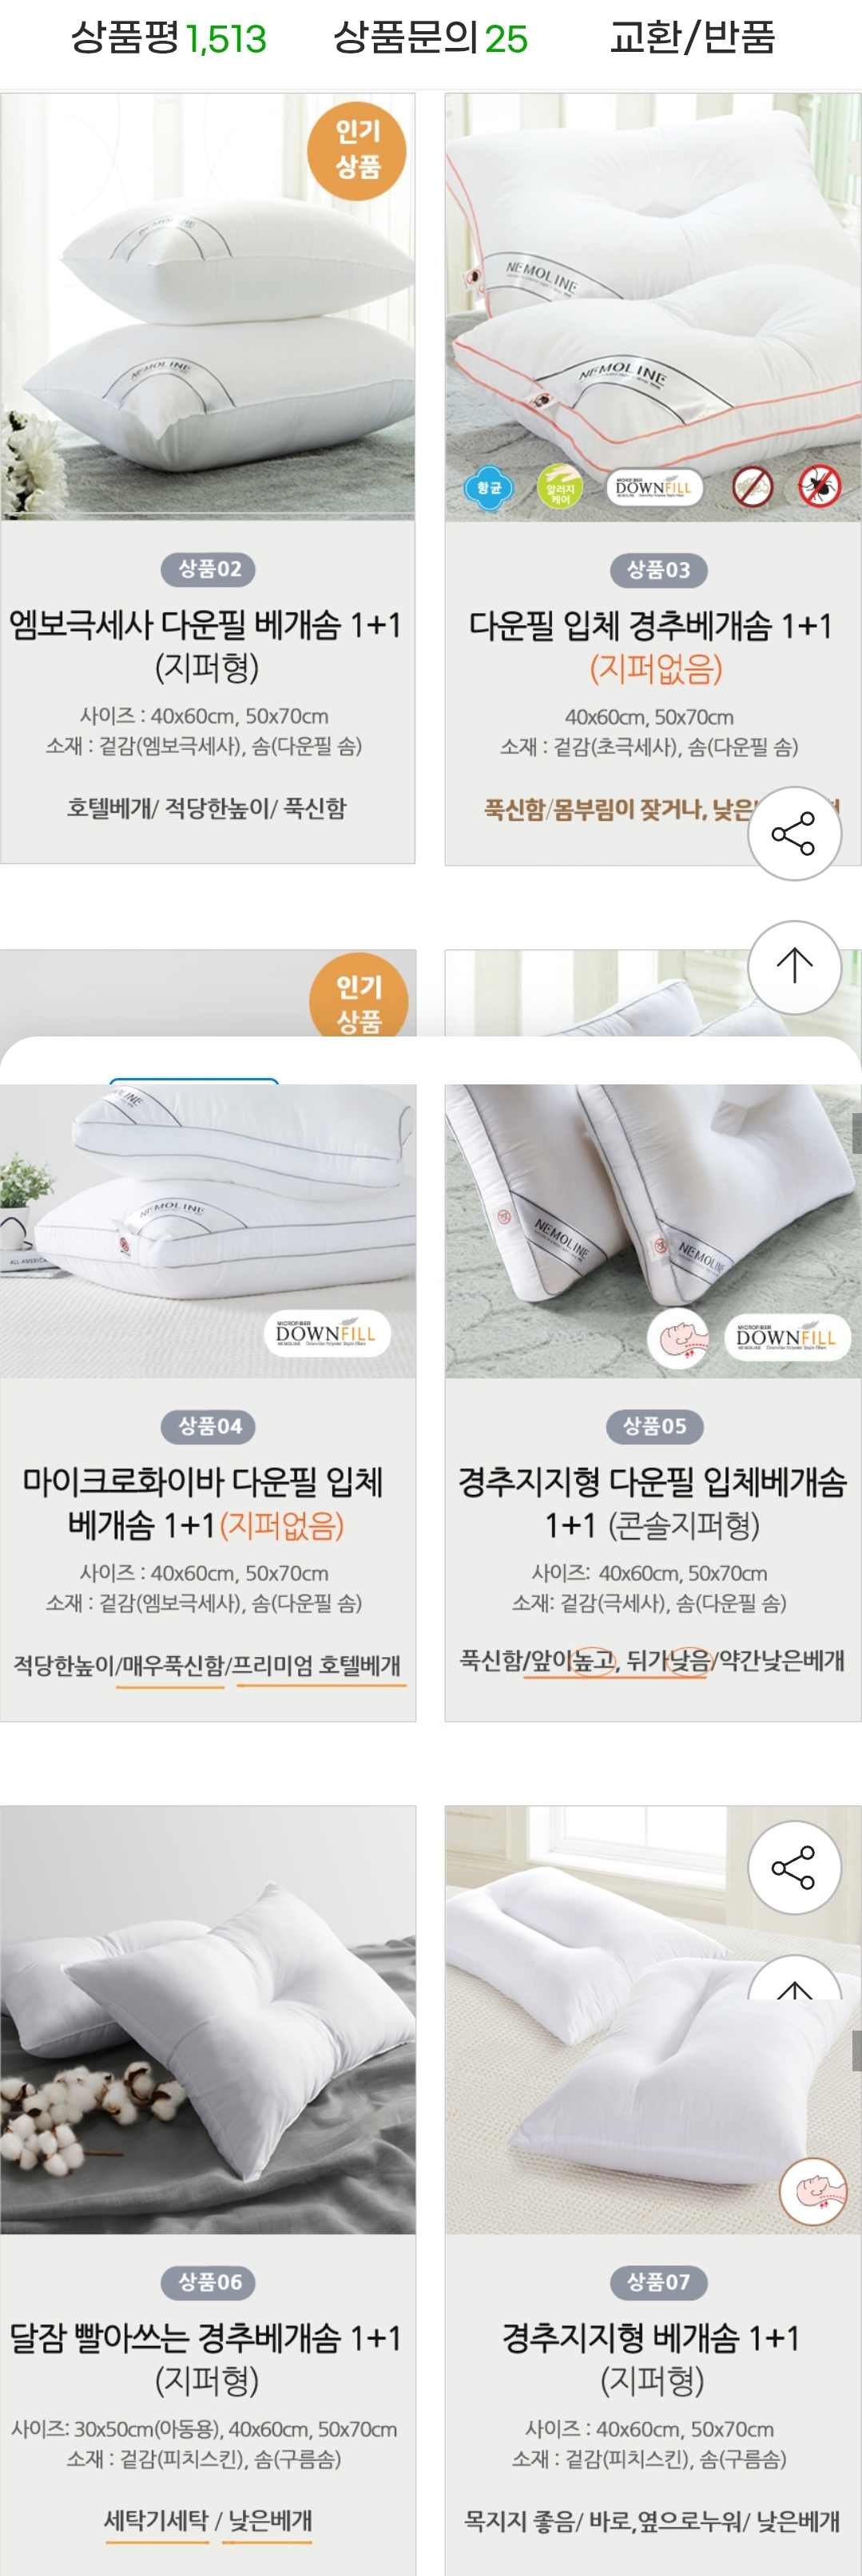Tap the neck-support face icon on 상품05
This screenshot has width=862, height=2576.
(x=678, y=1338)
